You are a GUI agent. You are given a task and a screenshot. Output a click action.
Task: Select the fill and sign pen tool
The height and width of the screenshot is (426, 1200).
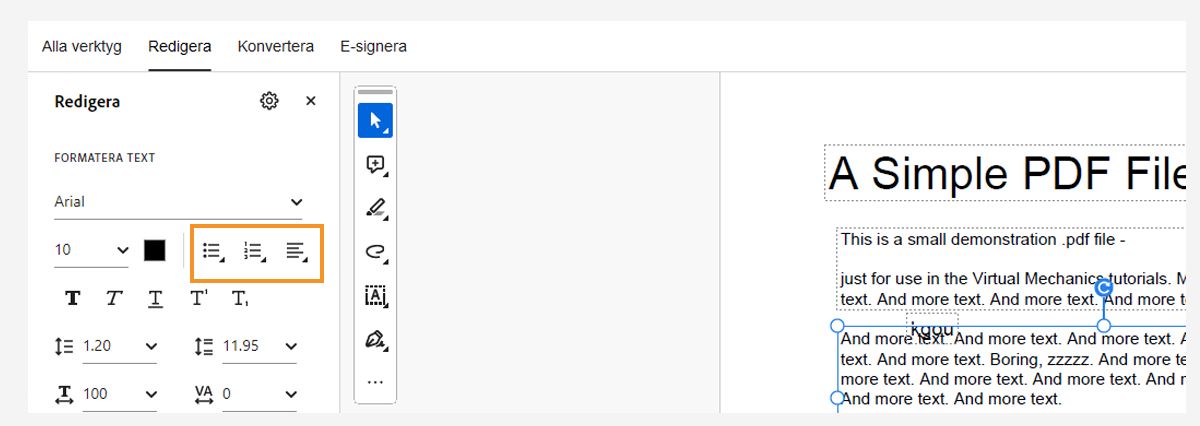coord(375,340)
